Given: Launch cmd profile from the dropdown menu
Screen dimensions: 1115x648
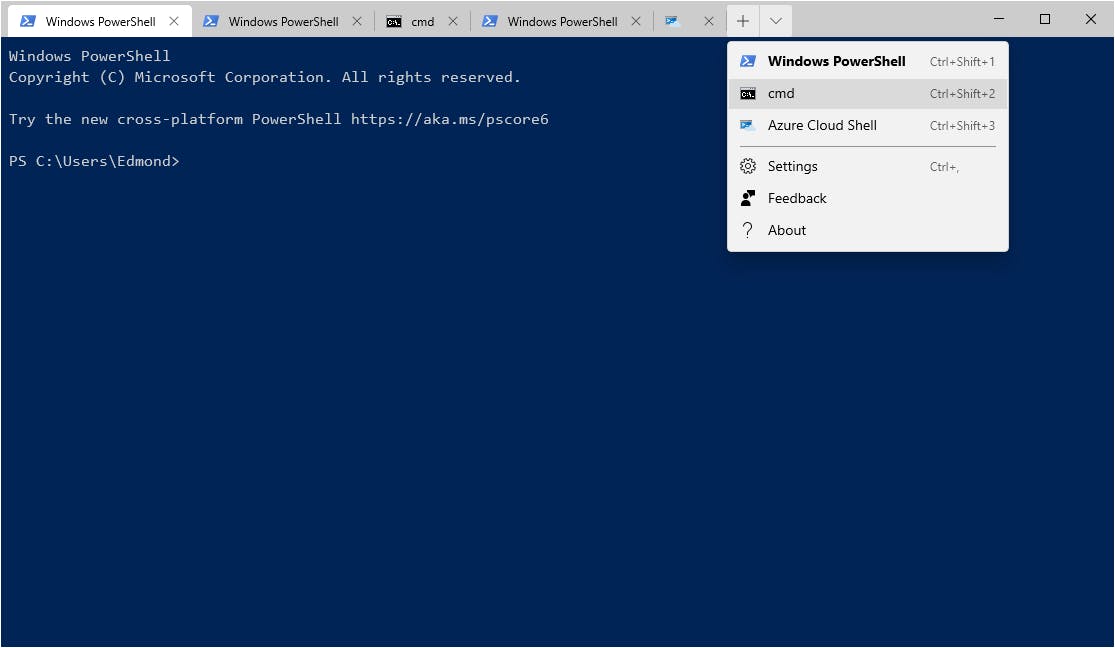Looking at the screenshot, I should [868, 93].
